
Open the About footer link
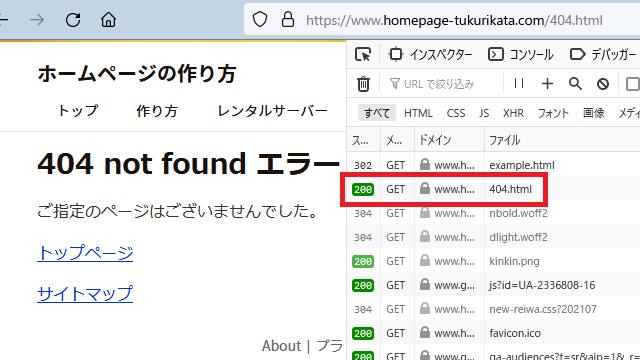[282, 346]
